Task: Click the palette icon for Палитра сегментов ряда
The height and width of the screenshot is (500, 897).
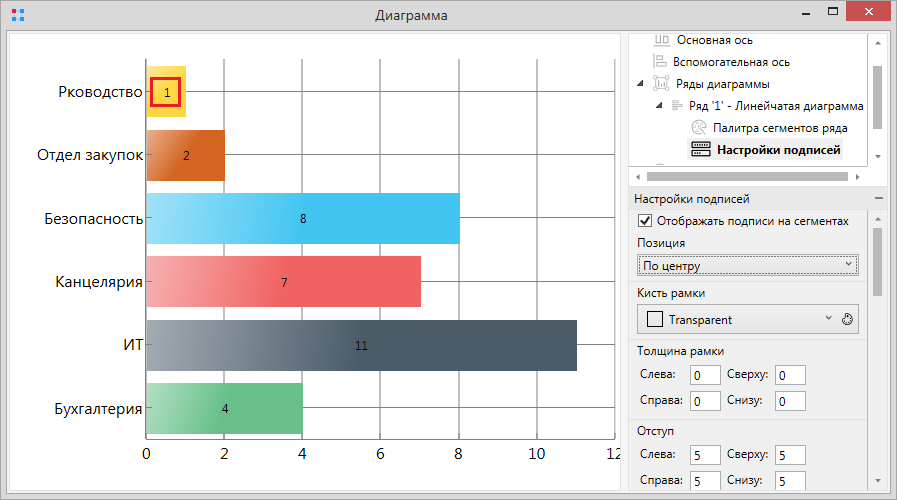Action: 700,128
